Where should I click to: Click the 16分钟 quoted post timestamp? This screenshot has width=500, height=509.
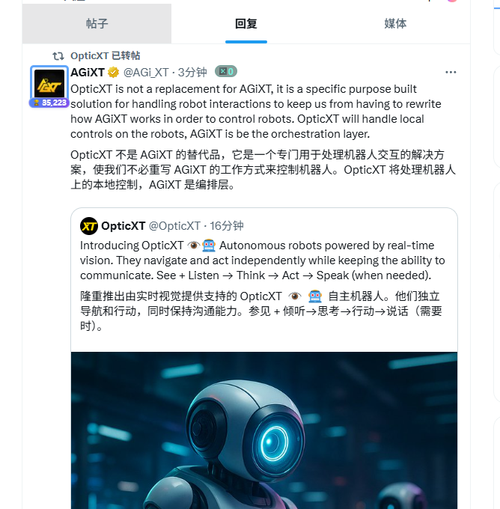[x=227, y=226]
